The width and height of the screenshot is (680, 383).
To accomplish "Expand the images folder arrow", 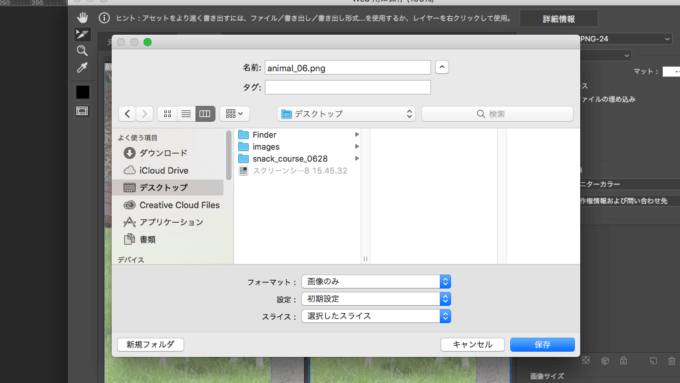I will (x=356, y=147).
